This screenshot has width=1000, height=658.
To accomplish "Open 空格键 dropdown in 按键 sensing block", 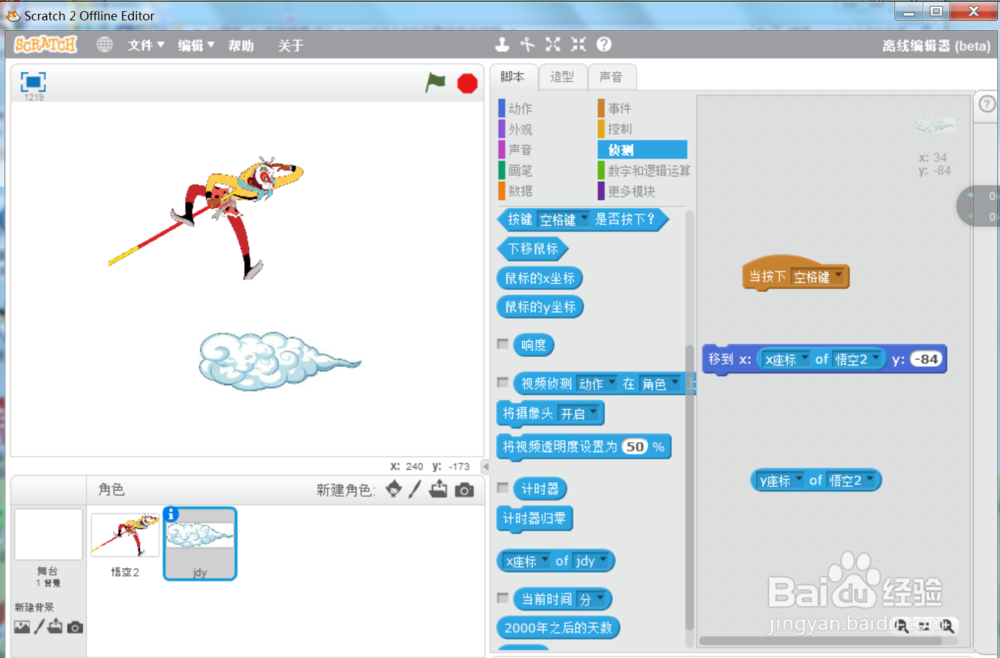I will click(564, 219).
